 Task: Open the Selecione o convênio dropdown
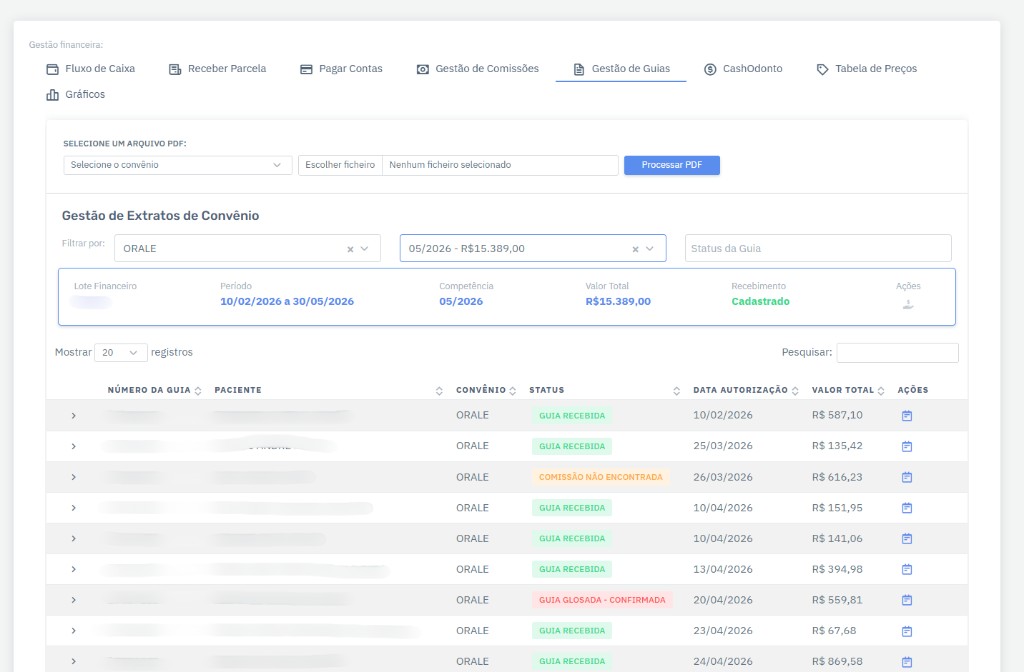[177, 165]
